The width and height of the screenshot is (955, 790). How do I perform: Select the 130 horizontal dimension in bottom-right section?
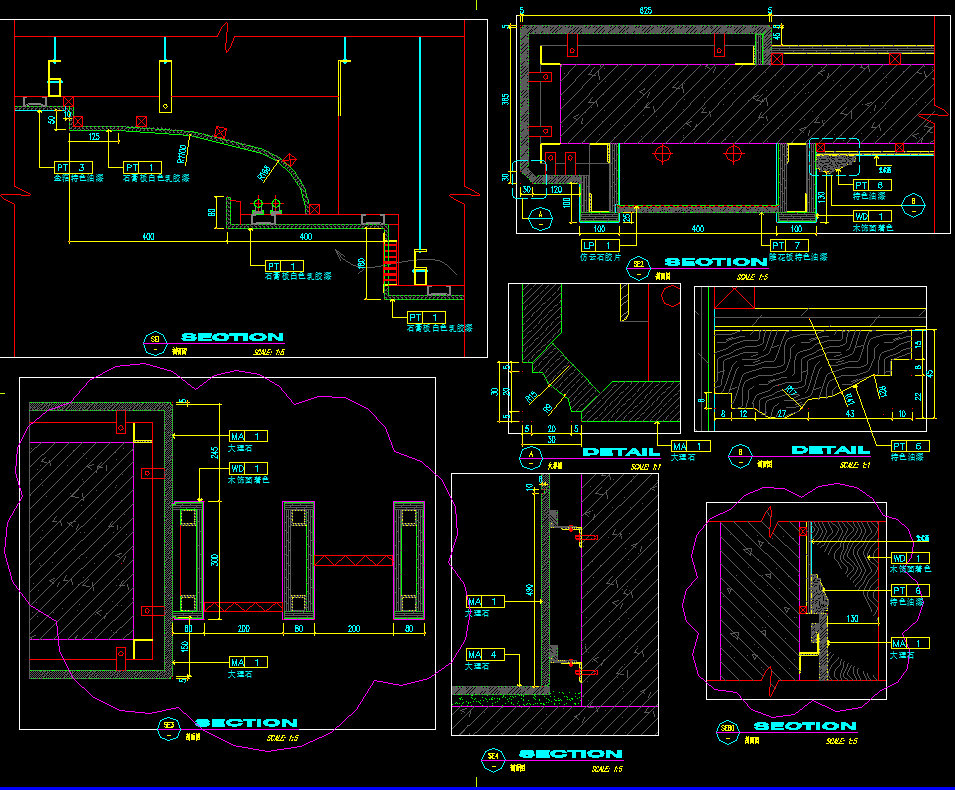pyautogui.click(x=852, y=620)
